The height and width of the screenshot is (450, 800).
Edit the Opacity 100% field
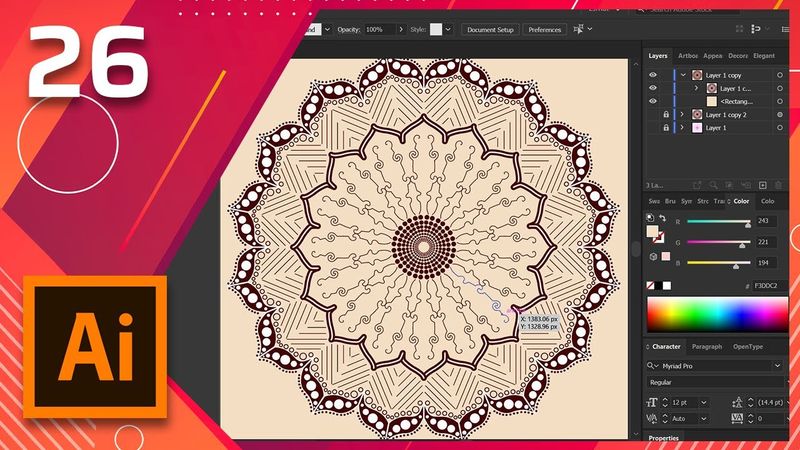379,30
